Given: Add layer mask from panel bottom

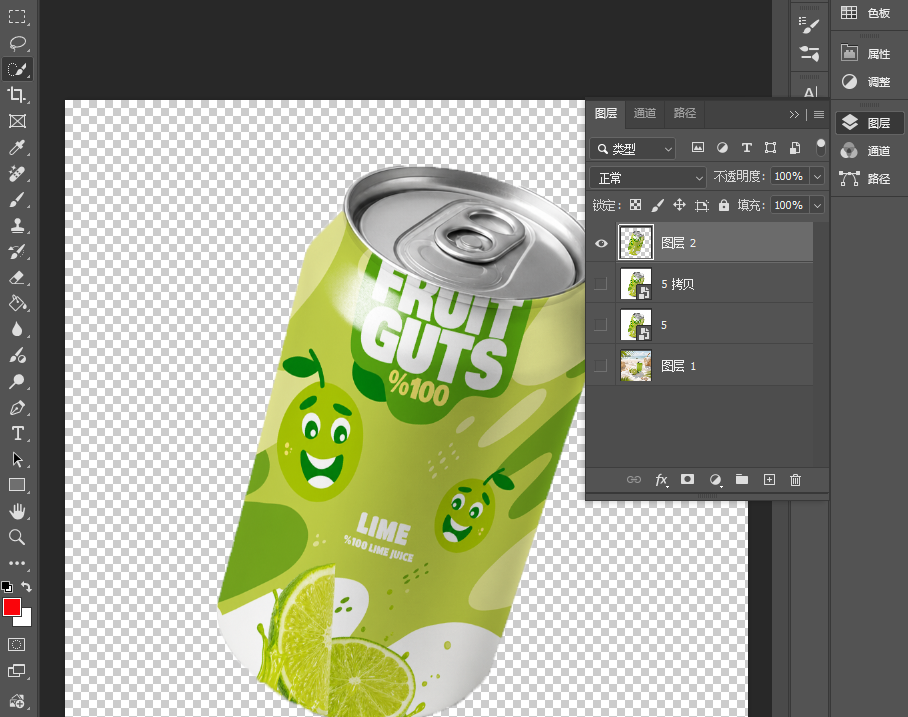Looking at the screenshot, I should point(687,480).
